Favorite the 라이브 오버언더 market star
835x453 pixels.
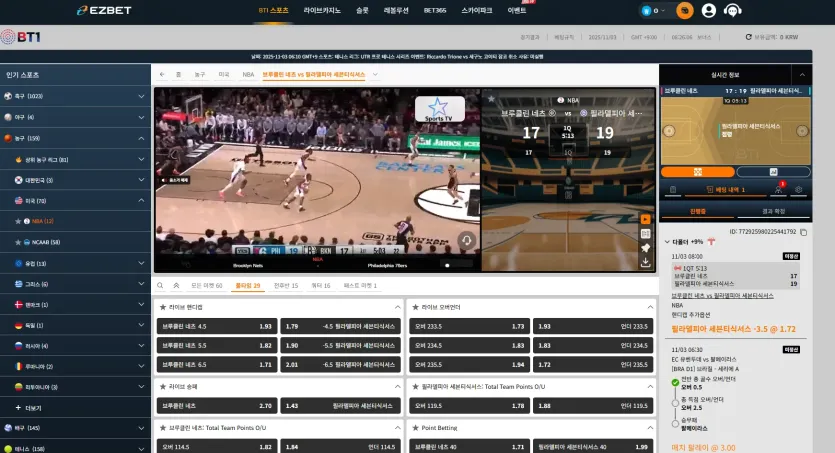[x=415, y=307]
